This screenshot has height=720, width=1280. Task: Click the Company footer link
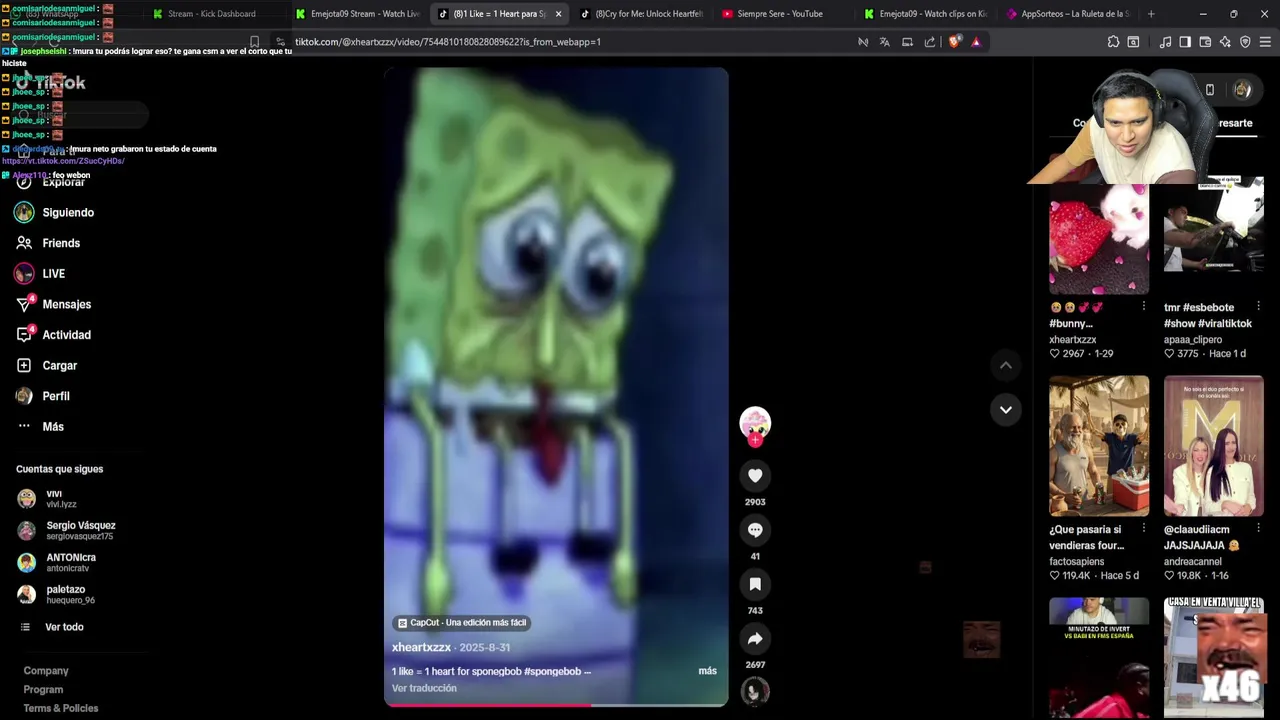pyautogui.click(x=46, y=671)
